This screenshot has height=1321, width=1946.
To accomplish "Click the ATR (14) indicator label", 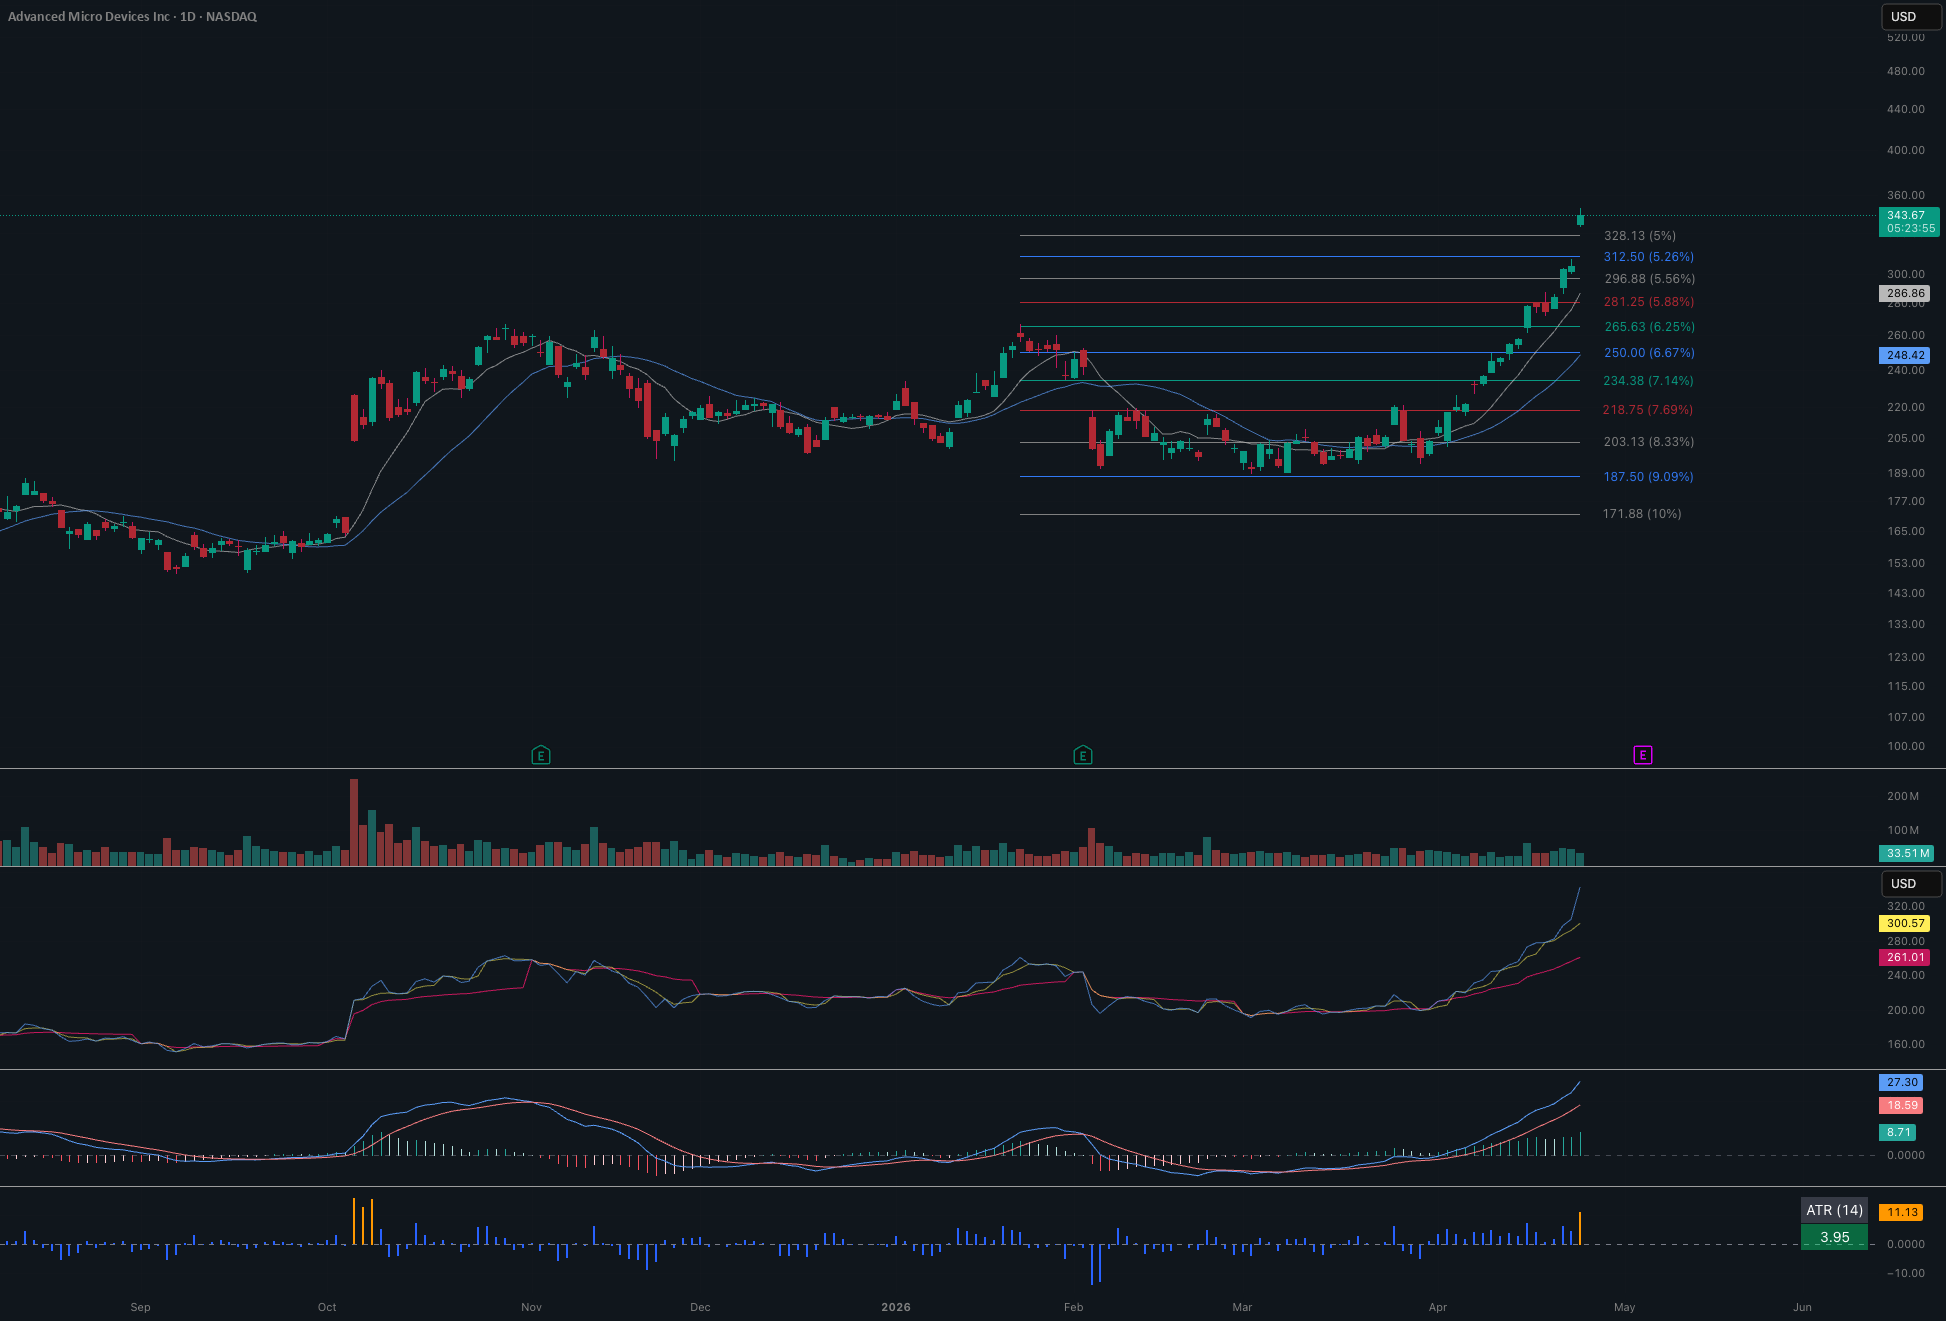I will pyautogui.click(x=1834, y=1211).
